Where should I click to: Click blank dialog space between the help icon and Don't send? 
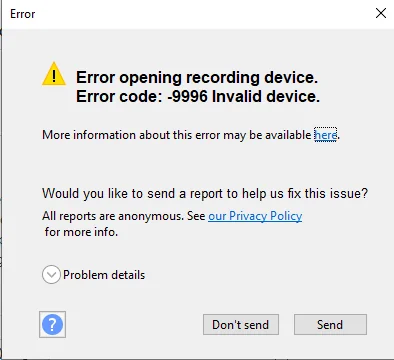[x=133, y=324]
